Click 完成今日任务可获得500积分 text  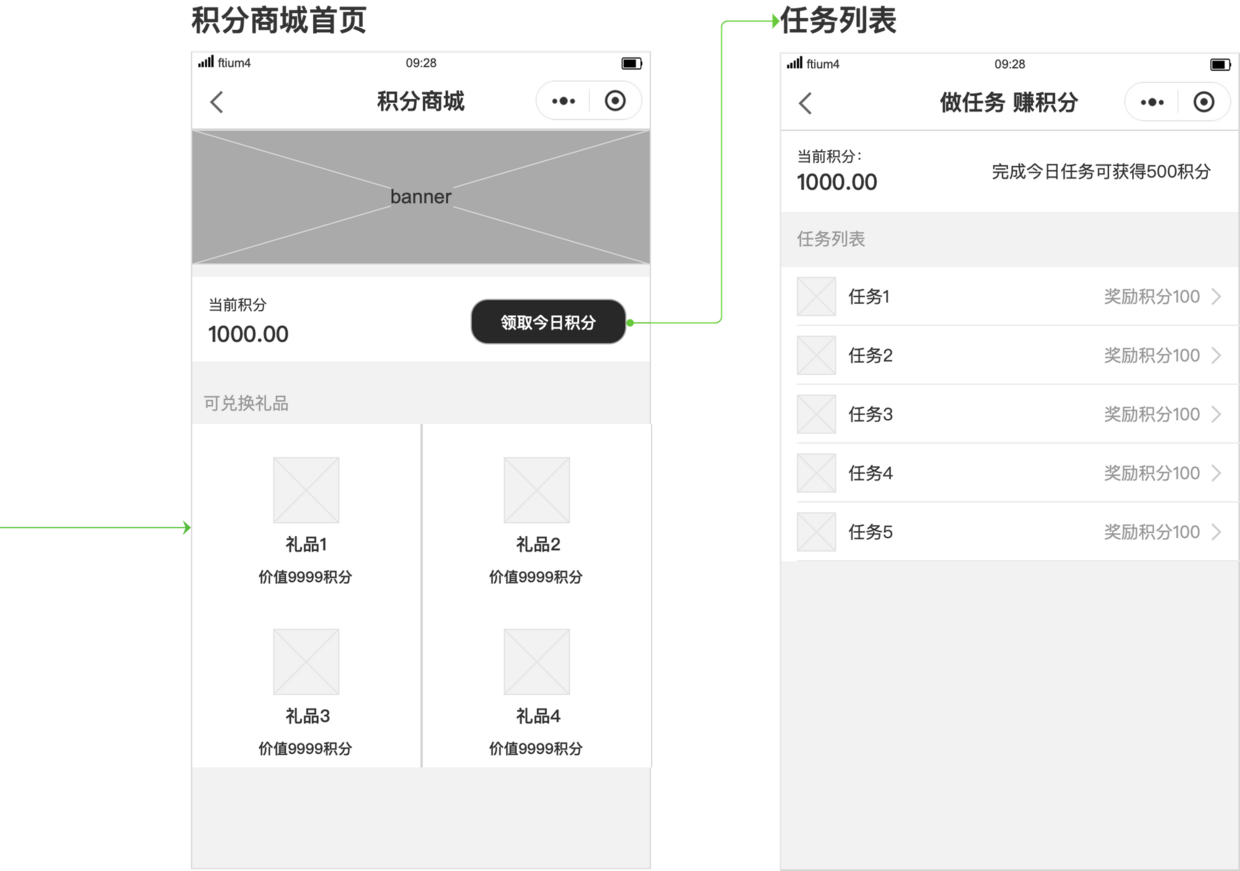point(1101,172)
